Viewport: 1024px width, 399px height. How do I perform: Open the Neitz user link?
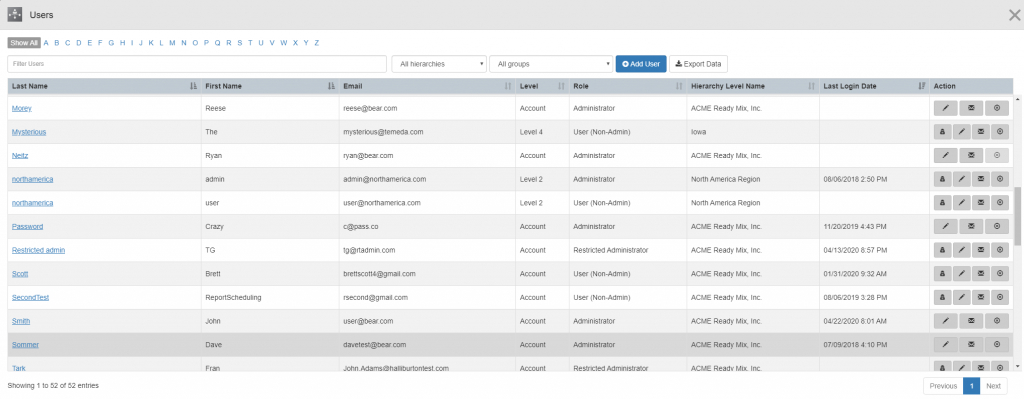[20, 155]
